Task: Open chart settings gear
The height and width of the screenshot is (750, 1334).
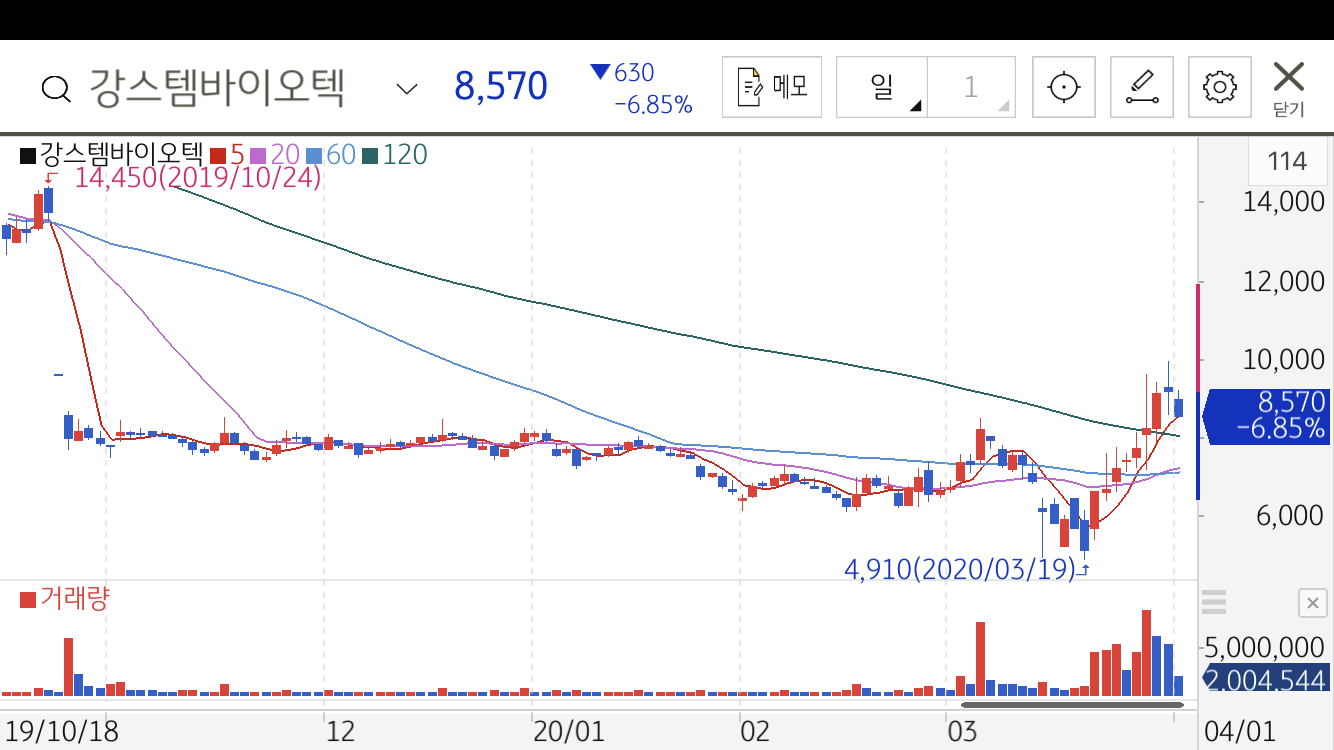Action: [1220, 87]
